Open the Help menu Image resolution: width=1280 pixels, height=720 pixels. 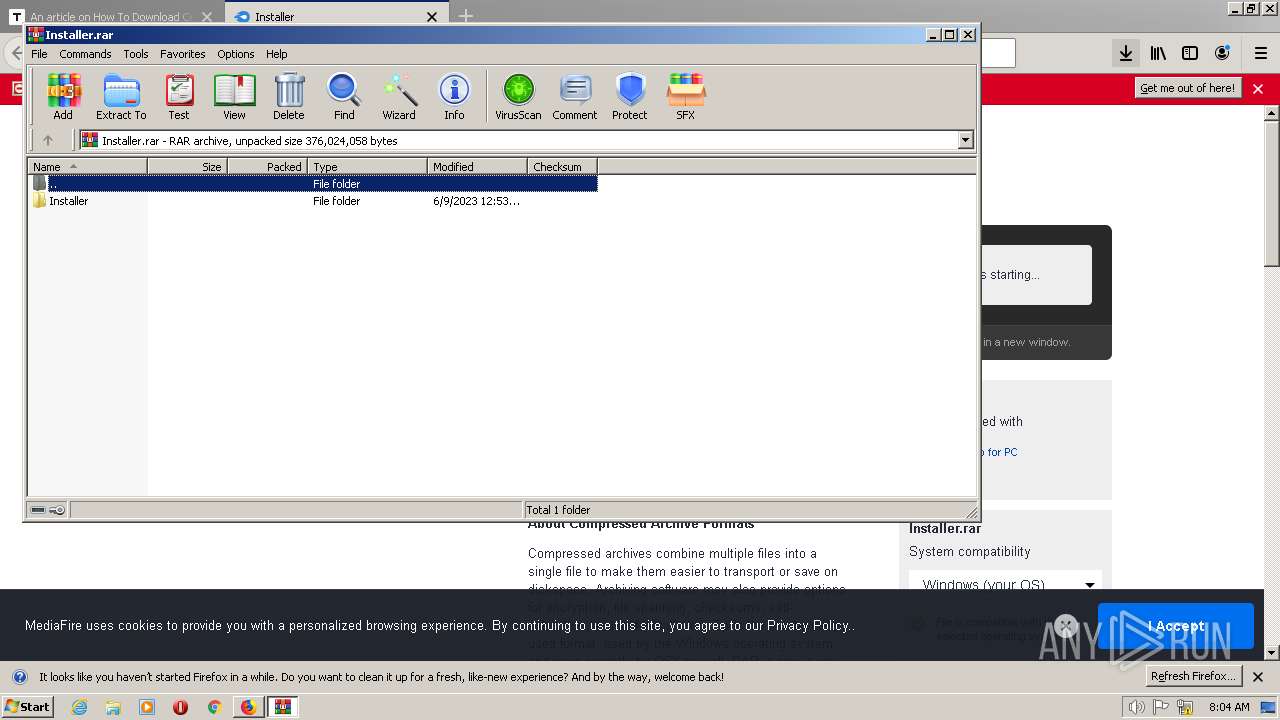coord(277,54)
